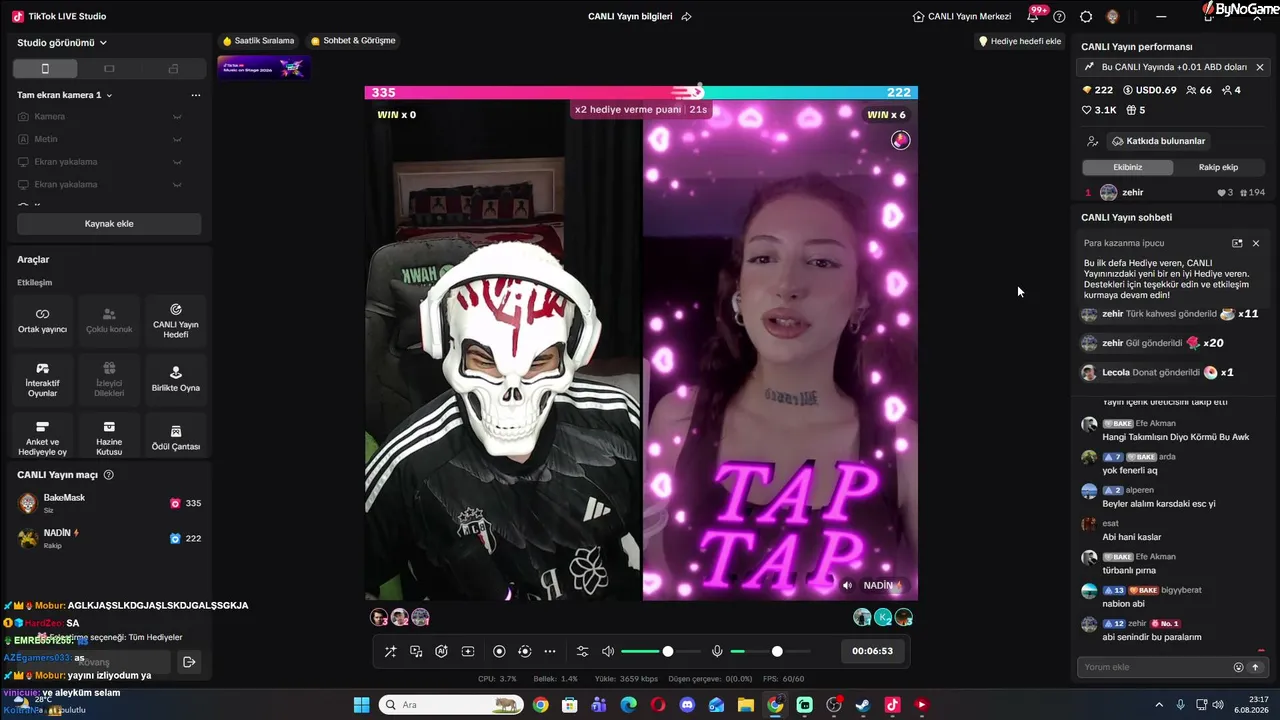Toggle visibility of the Kamera source
This screenshot has width=1280, height=720.
(x=177, y=117)
